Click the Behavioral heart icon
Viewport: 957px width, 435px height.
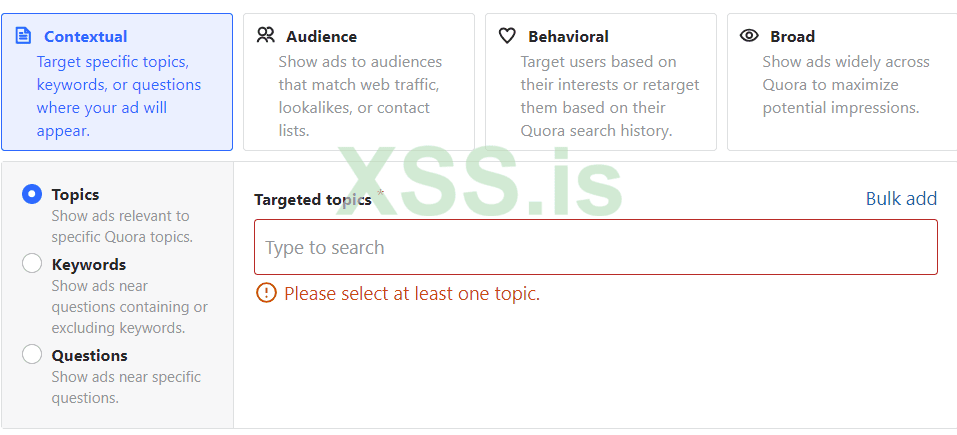pos(507,36)
